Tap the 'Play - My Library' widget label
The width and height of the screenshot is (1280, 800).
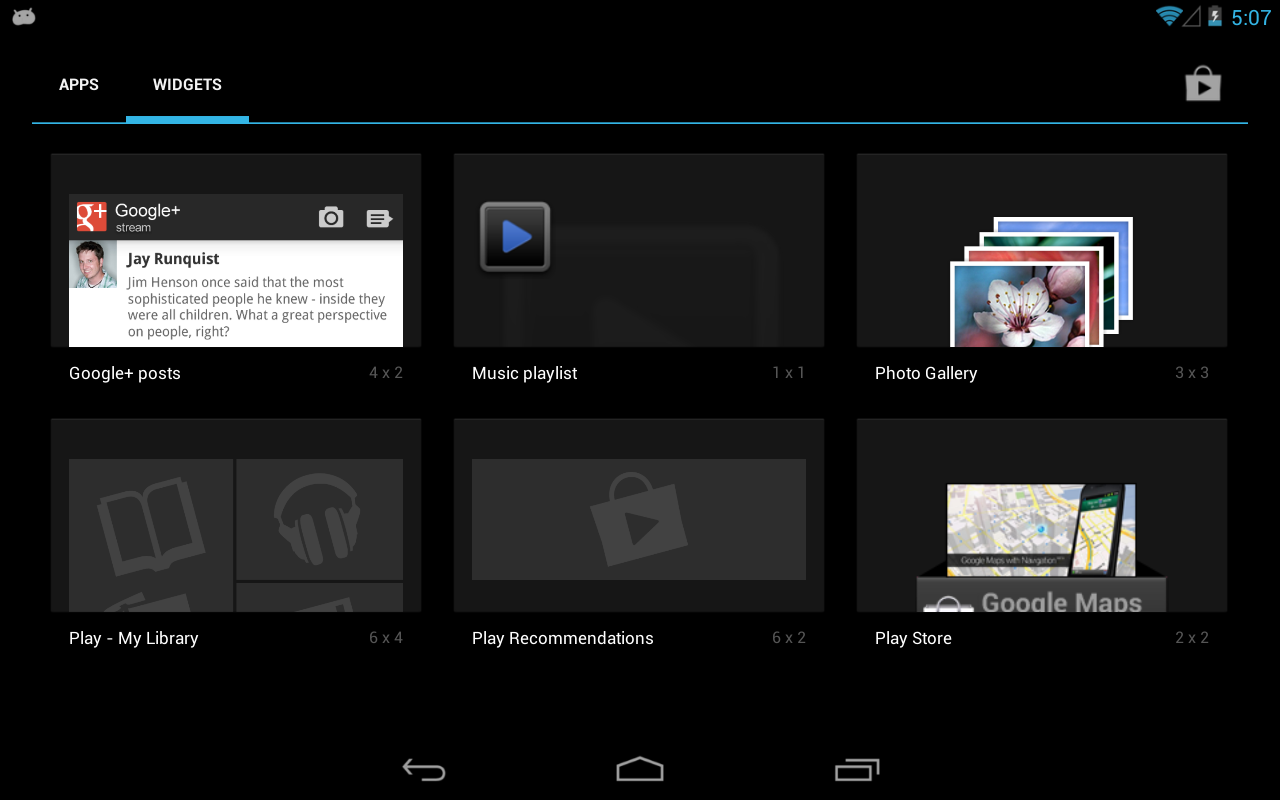[x=134, y=638]
